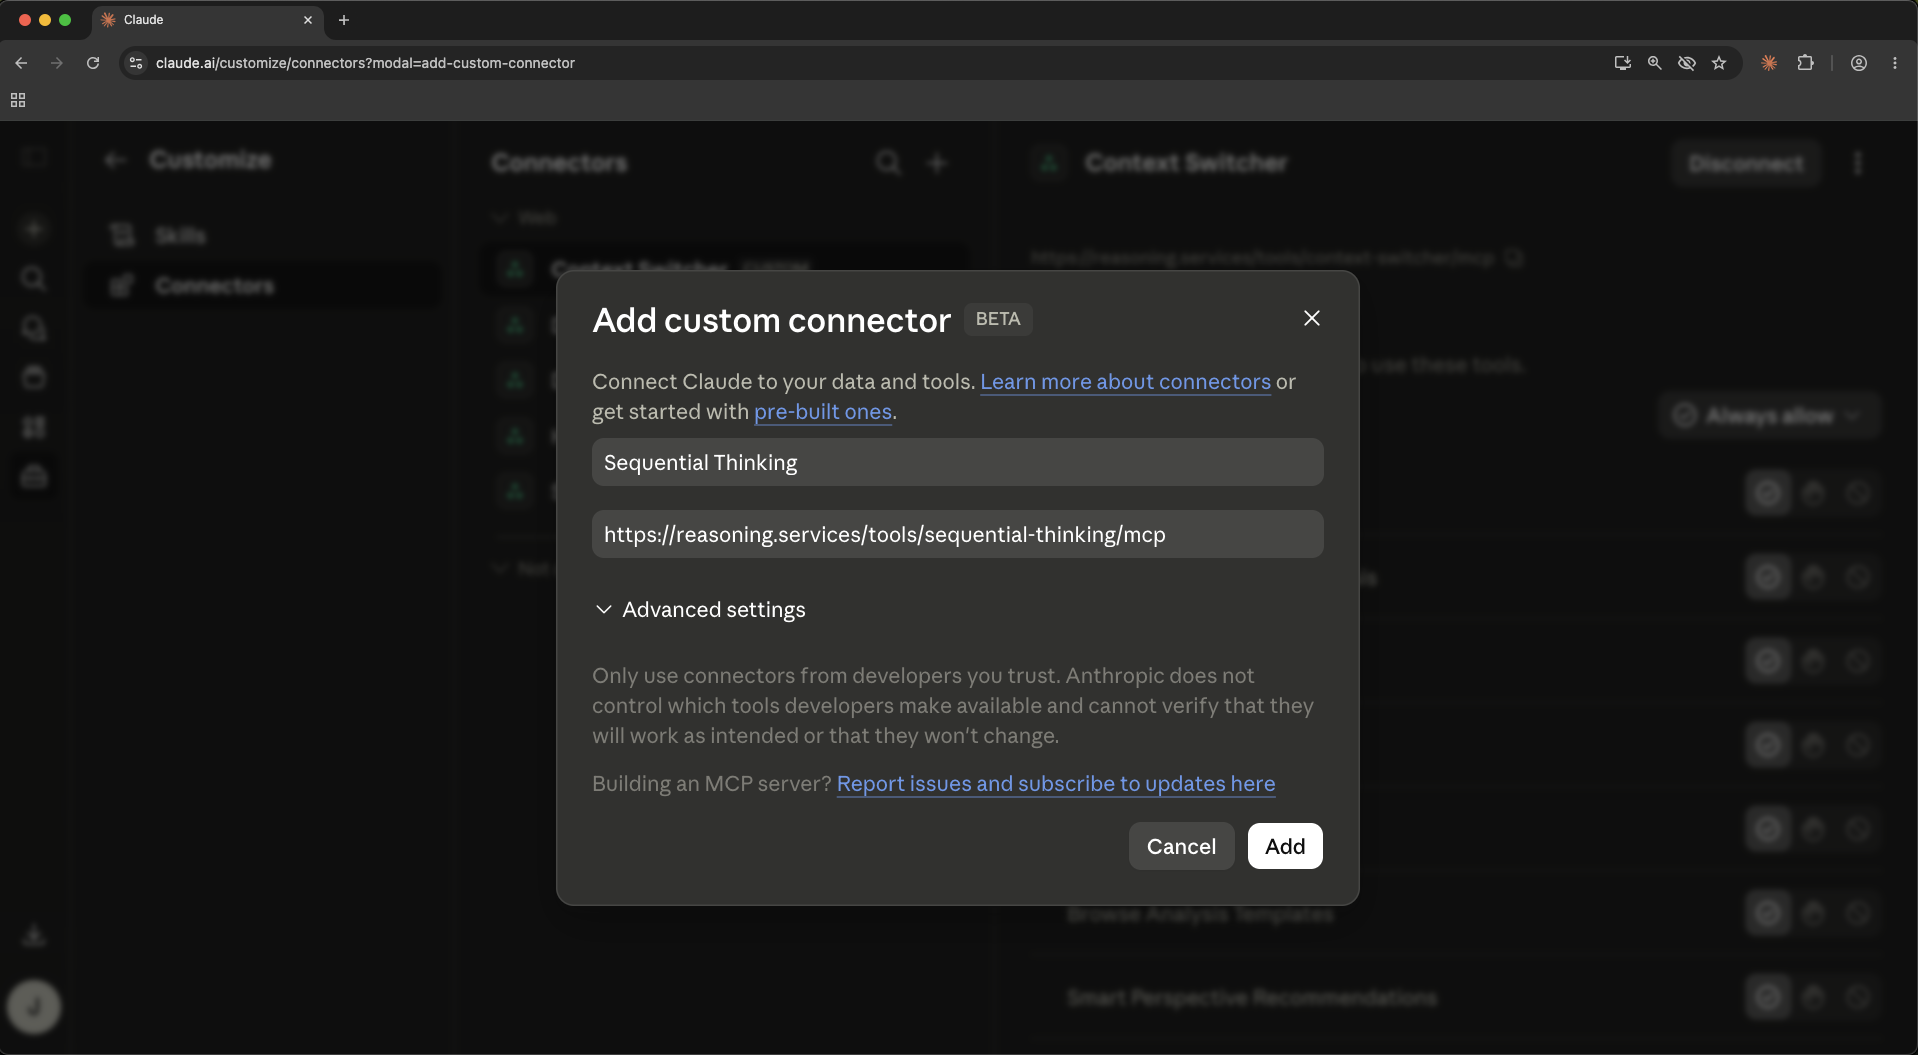This screenshot has width=1918, height=1055.
Task: Toggle the sidebar panel icon at top left
Action: click(x=34, y=158)
